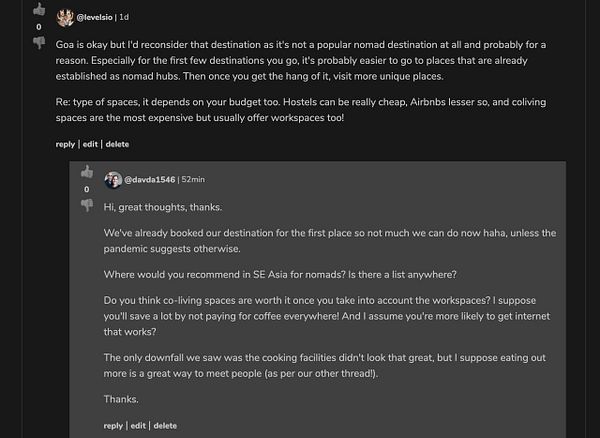The image size is (600, 438).
Task: Downvote the @davda1546 reply
Action: 87,205
